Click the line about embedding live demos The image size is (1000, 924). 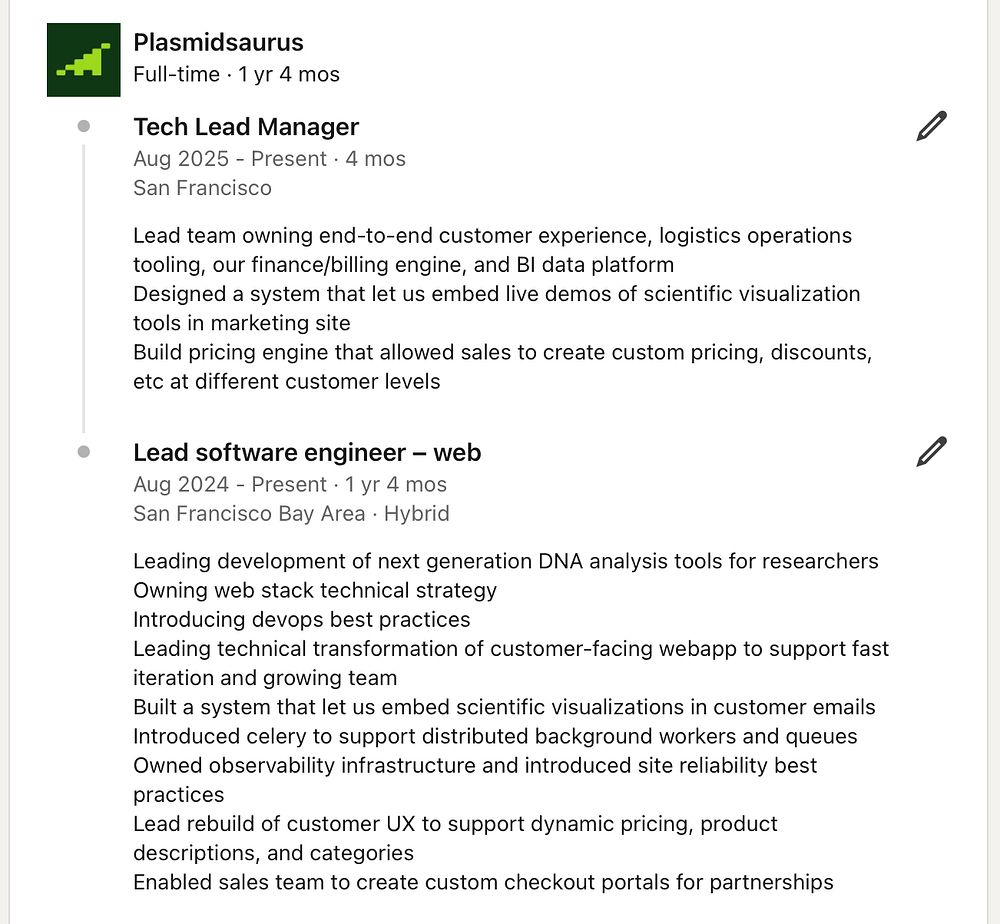(496, 294)
